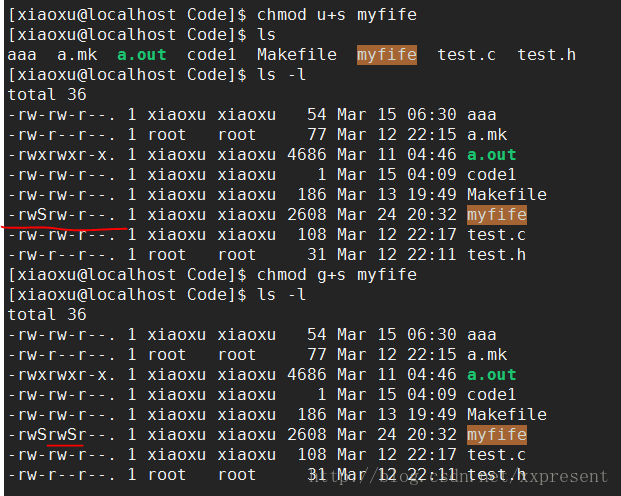This screenshot has width=621, height=496.
Task: Click size '2608' on the -rwSrw-r--. row
Action: pos(307,215)
